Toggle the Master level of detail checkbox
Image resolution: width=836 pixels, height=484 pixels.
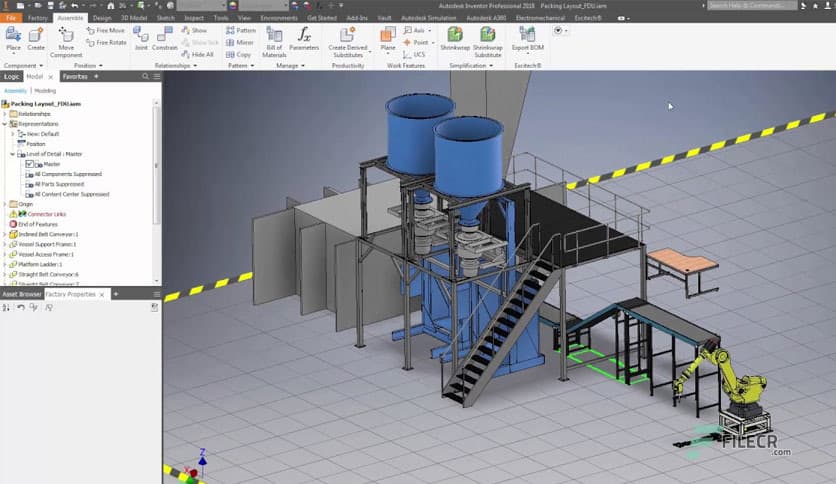(x=29, y=164)
